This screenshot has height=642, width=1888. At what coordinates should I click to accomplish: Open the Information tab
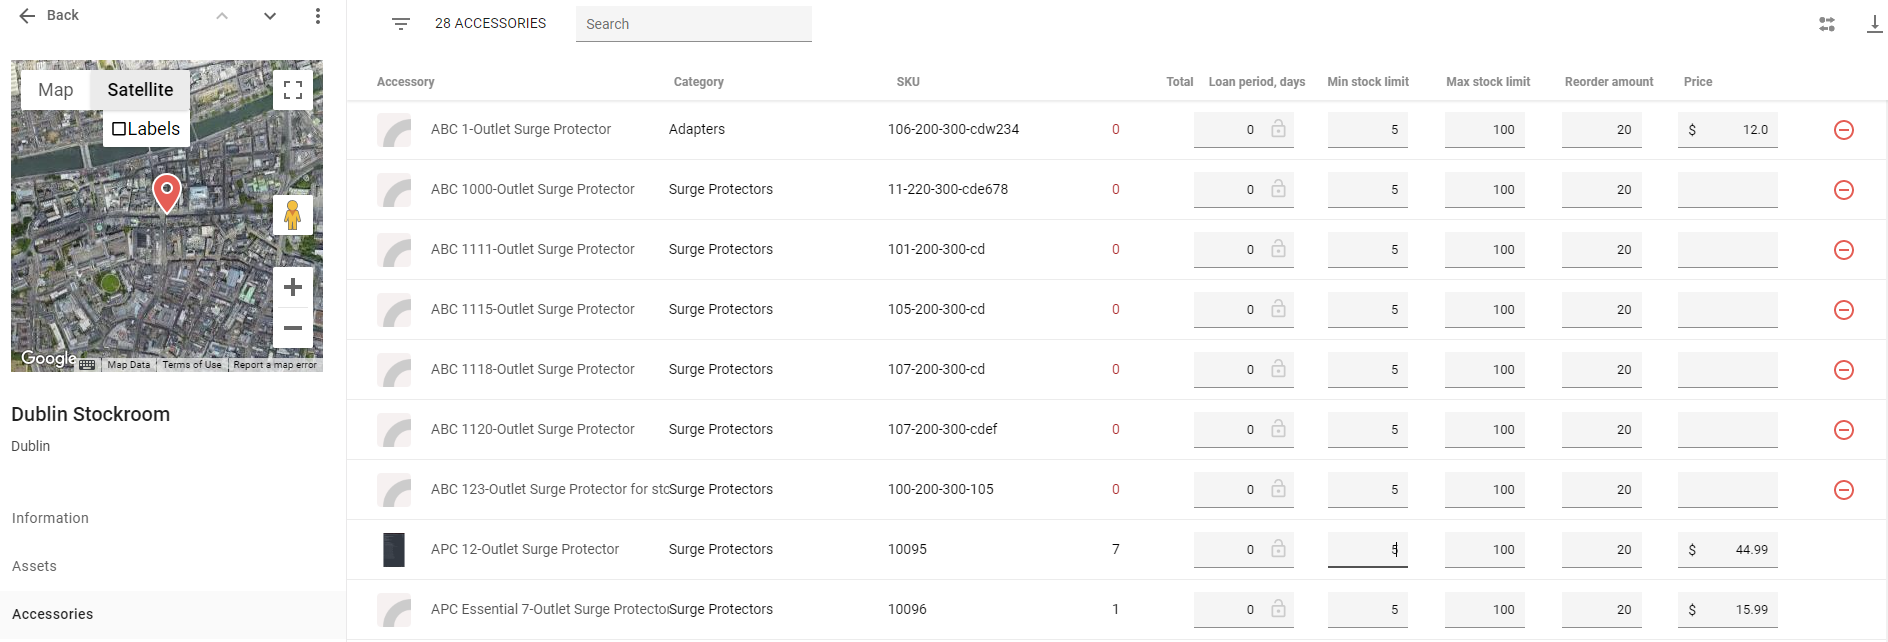pos(50,518)
